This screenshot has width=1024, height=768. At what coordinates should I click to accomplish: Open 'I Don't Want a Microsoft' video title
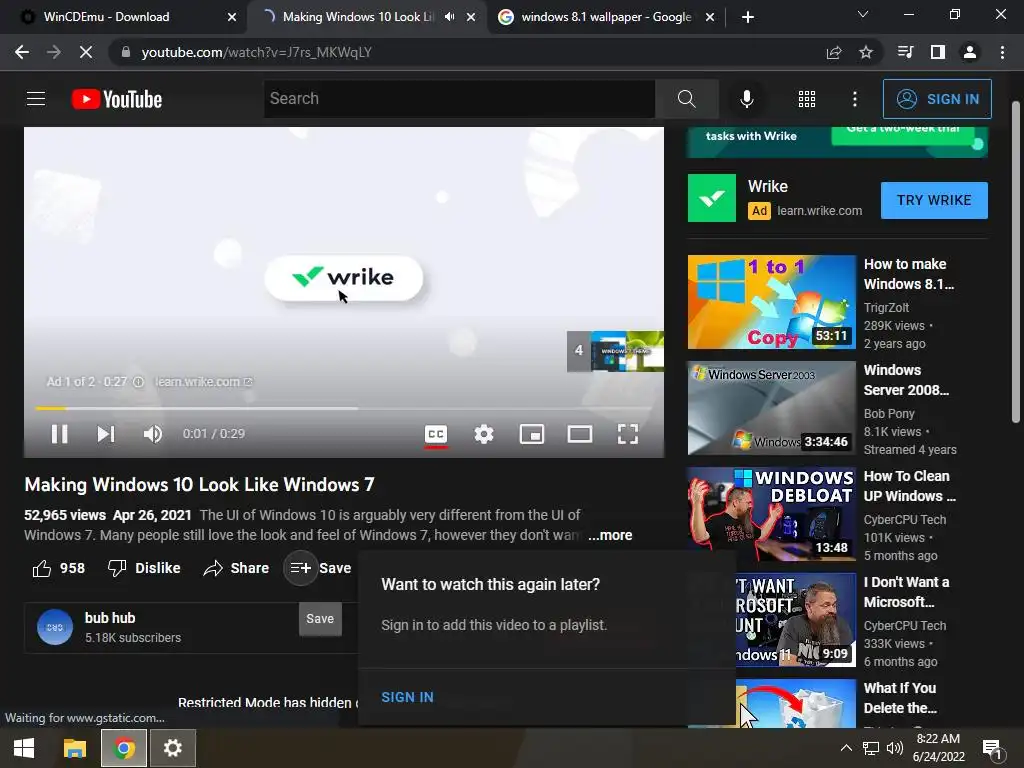point(906,592)
